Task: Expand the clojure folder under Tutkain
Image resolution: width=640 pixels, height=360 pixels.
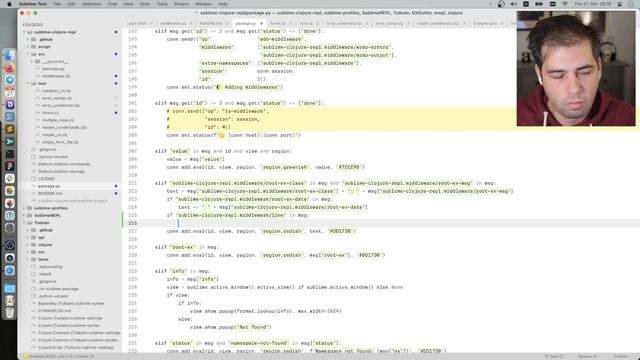Action: pos(28,244)
